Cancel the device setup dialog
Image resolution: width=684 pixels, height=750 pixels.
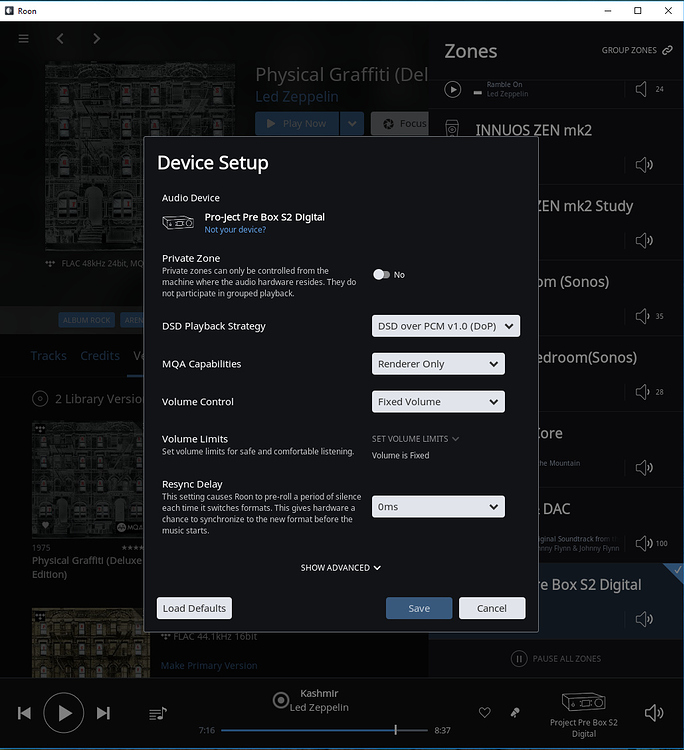pyautogui.click(x=492, y=608)
